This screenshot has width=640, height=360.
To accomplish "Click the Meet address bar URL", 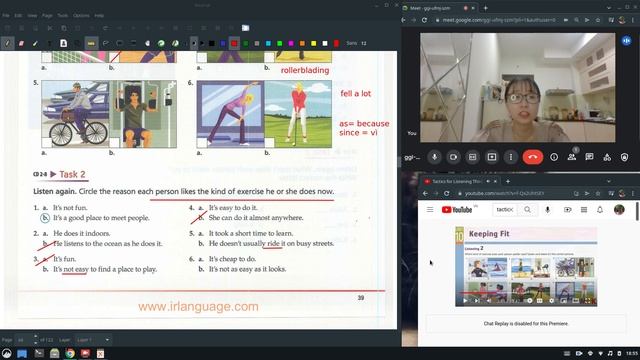I will [x=499, y=20].
